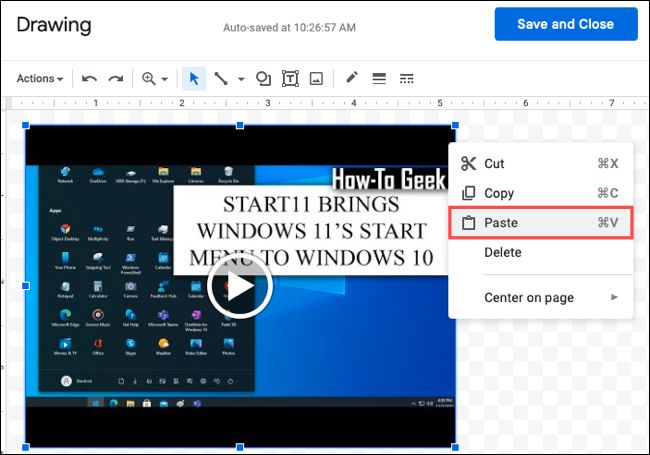The image size is (650, 455).
Task: Open the Zoom dropdown arrow
Action: click(165, 79)
